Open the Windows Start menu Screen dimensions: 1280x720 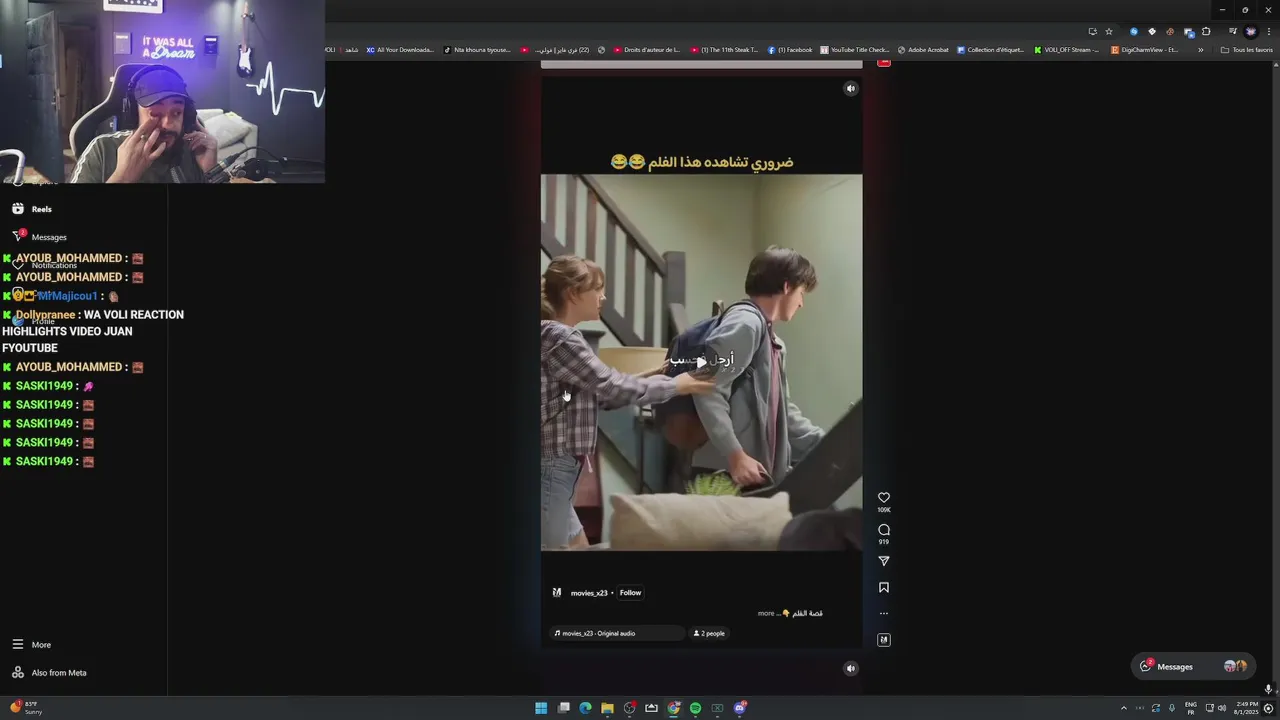pyautogui.click(x=541, y=708)
